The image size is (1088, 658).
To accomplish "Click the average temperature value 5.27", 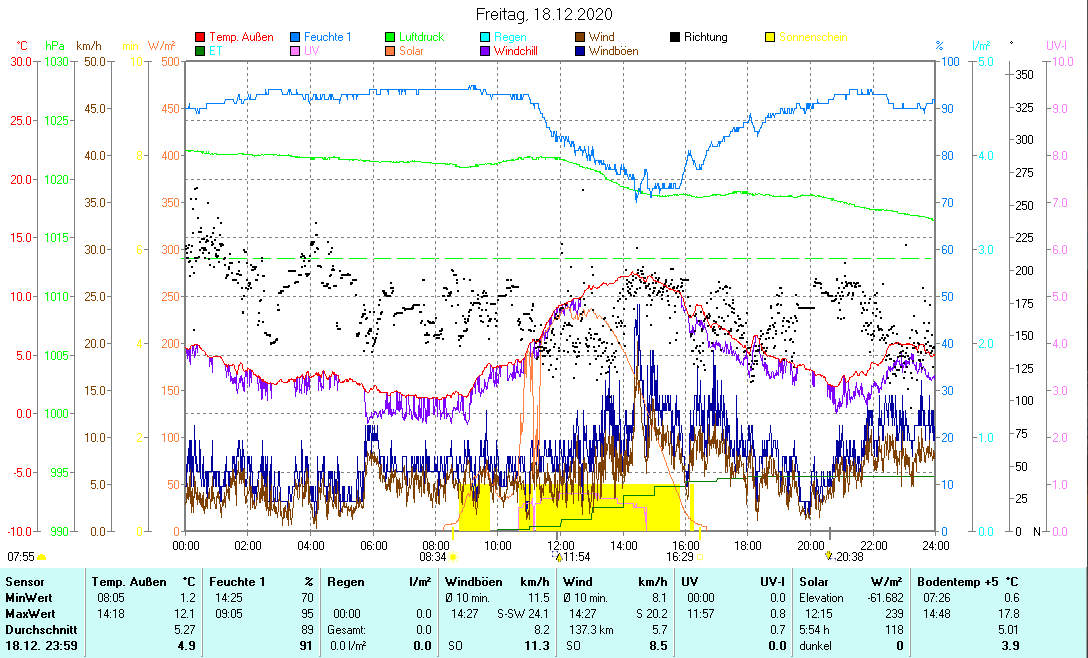I will click(185, 630).
